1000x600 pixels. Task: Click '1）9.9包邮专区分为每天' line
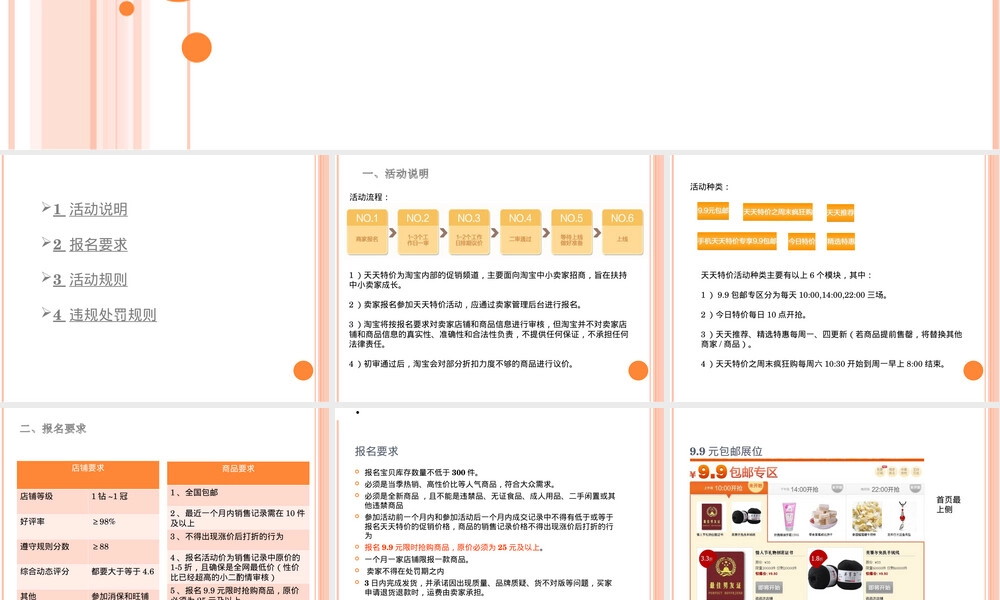pyautogui.click(x=794, y=295)
